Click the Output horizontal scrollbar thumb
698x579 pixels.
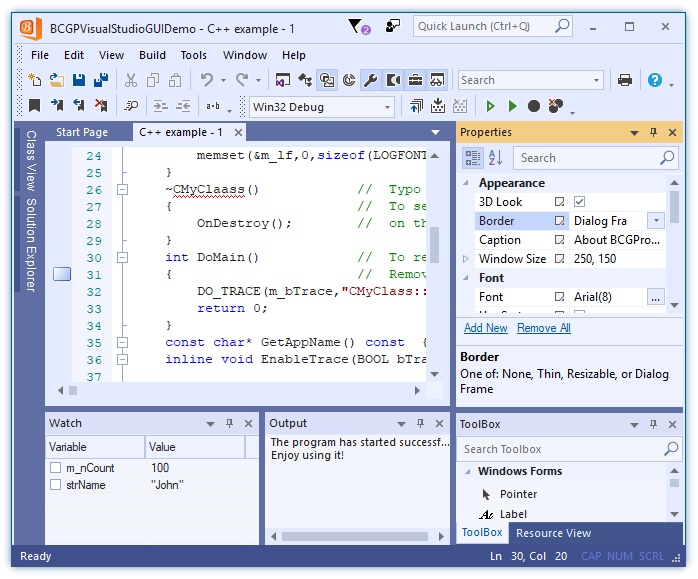tap(354, 537)
